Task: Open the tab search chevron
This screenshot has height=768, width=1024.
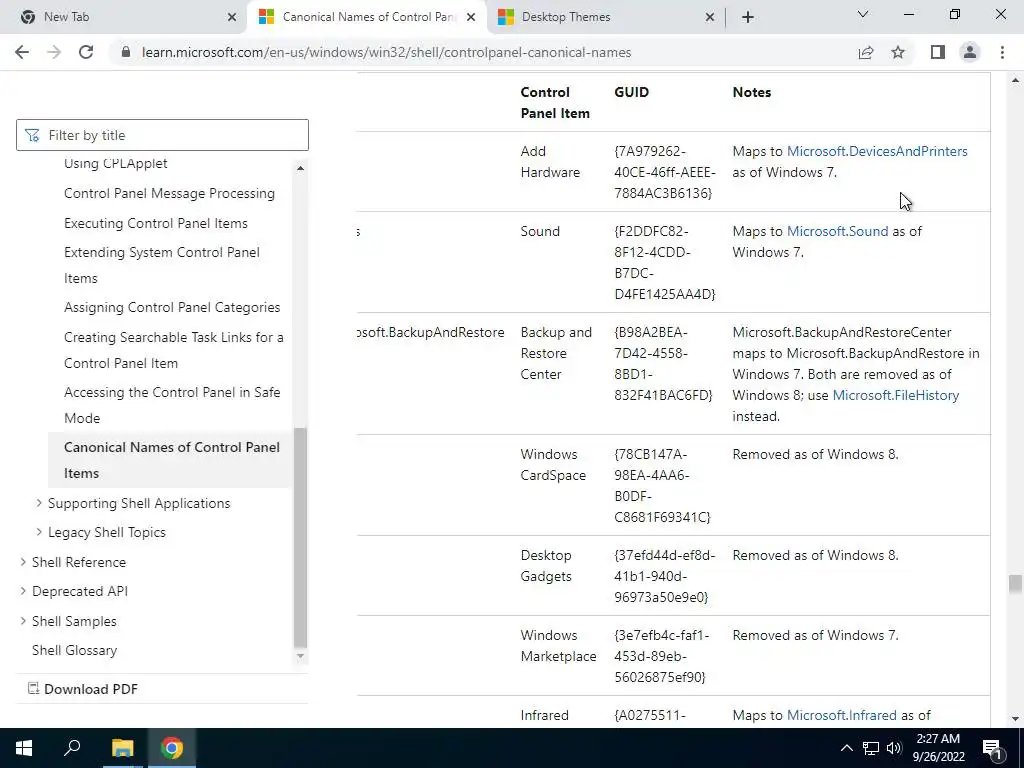Action: click(863, 14)
